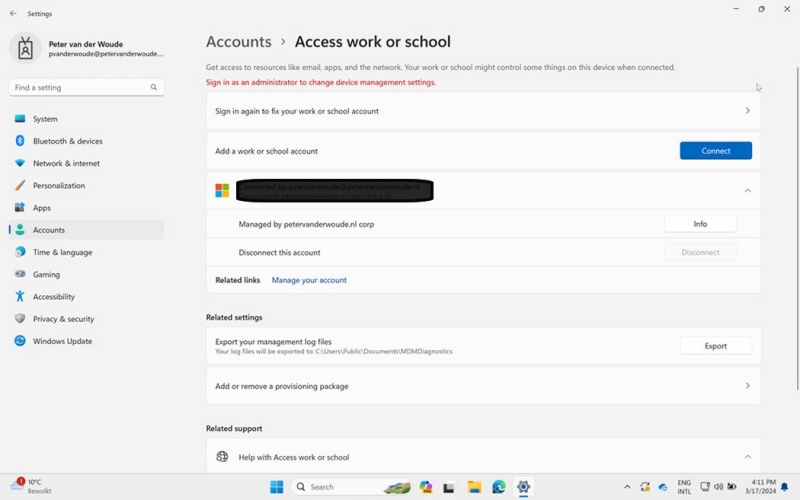
Task: Open Windows Update settings
Action: tap(86, 341)
